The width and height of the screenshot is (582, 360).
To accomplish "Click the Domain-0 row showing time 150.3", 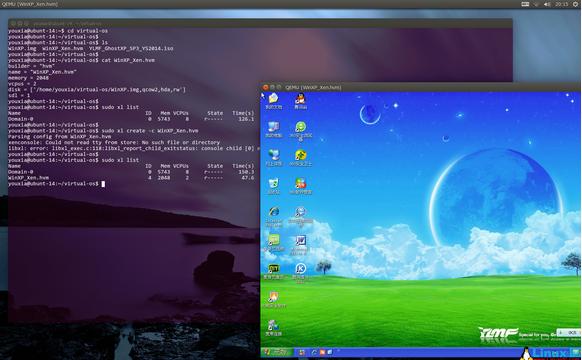I will (131, 172).
